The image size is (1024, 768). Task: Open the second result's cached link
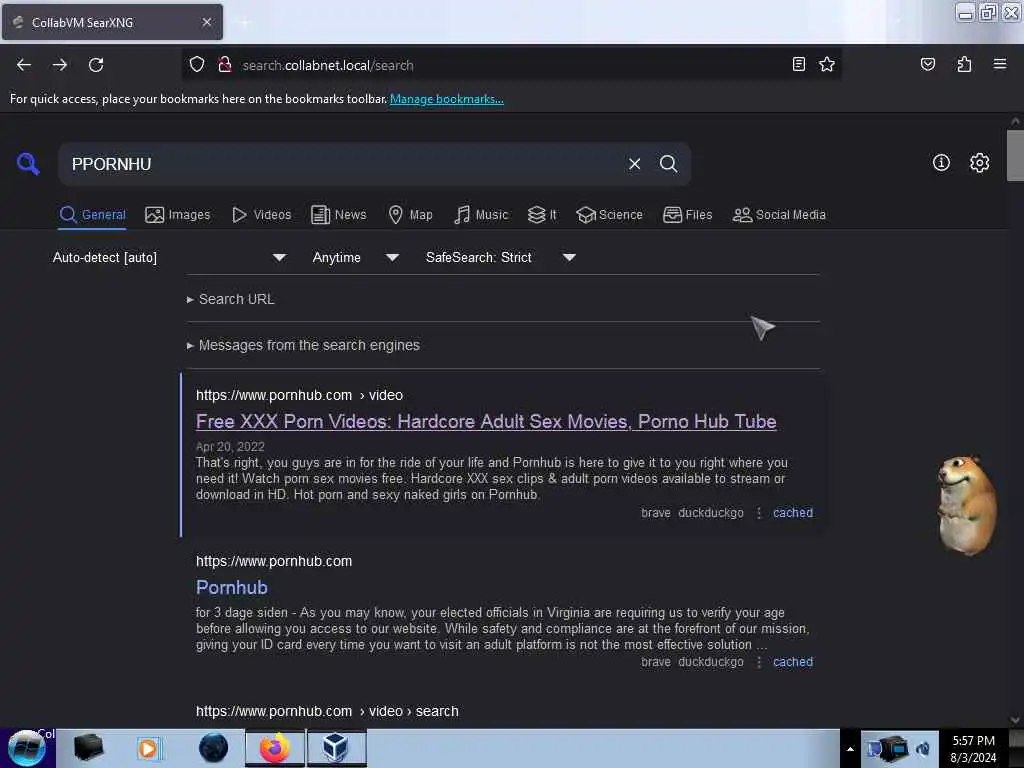click(x=793, y=662)
